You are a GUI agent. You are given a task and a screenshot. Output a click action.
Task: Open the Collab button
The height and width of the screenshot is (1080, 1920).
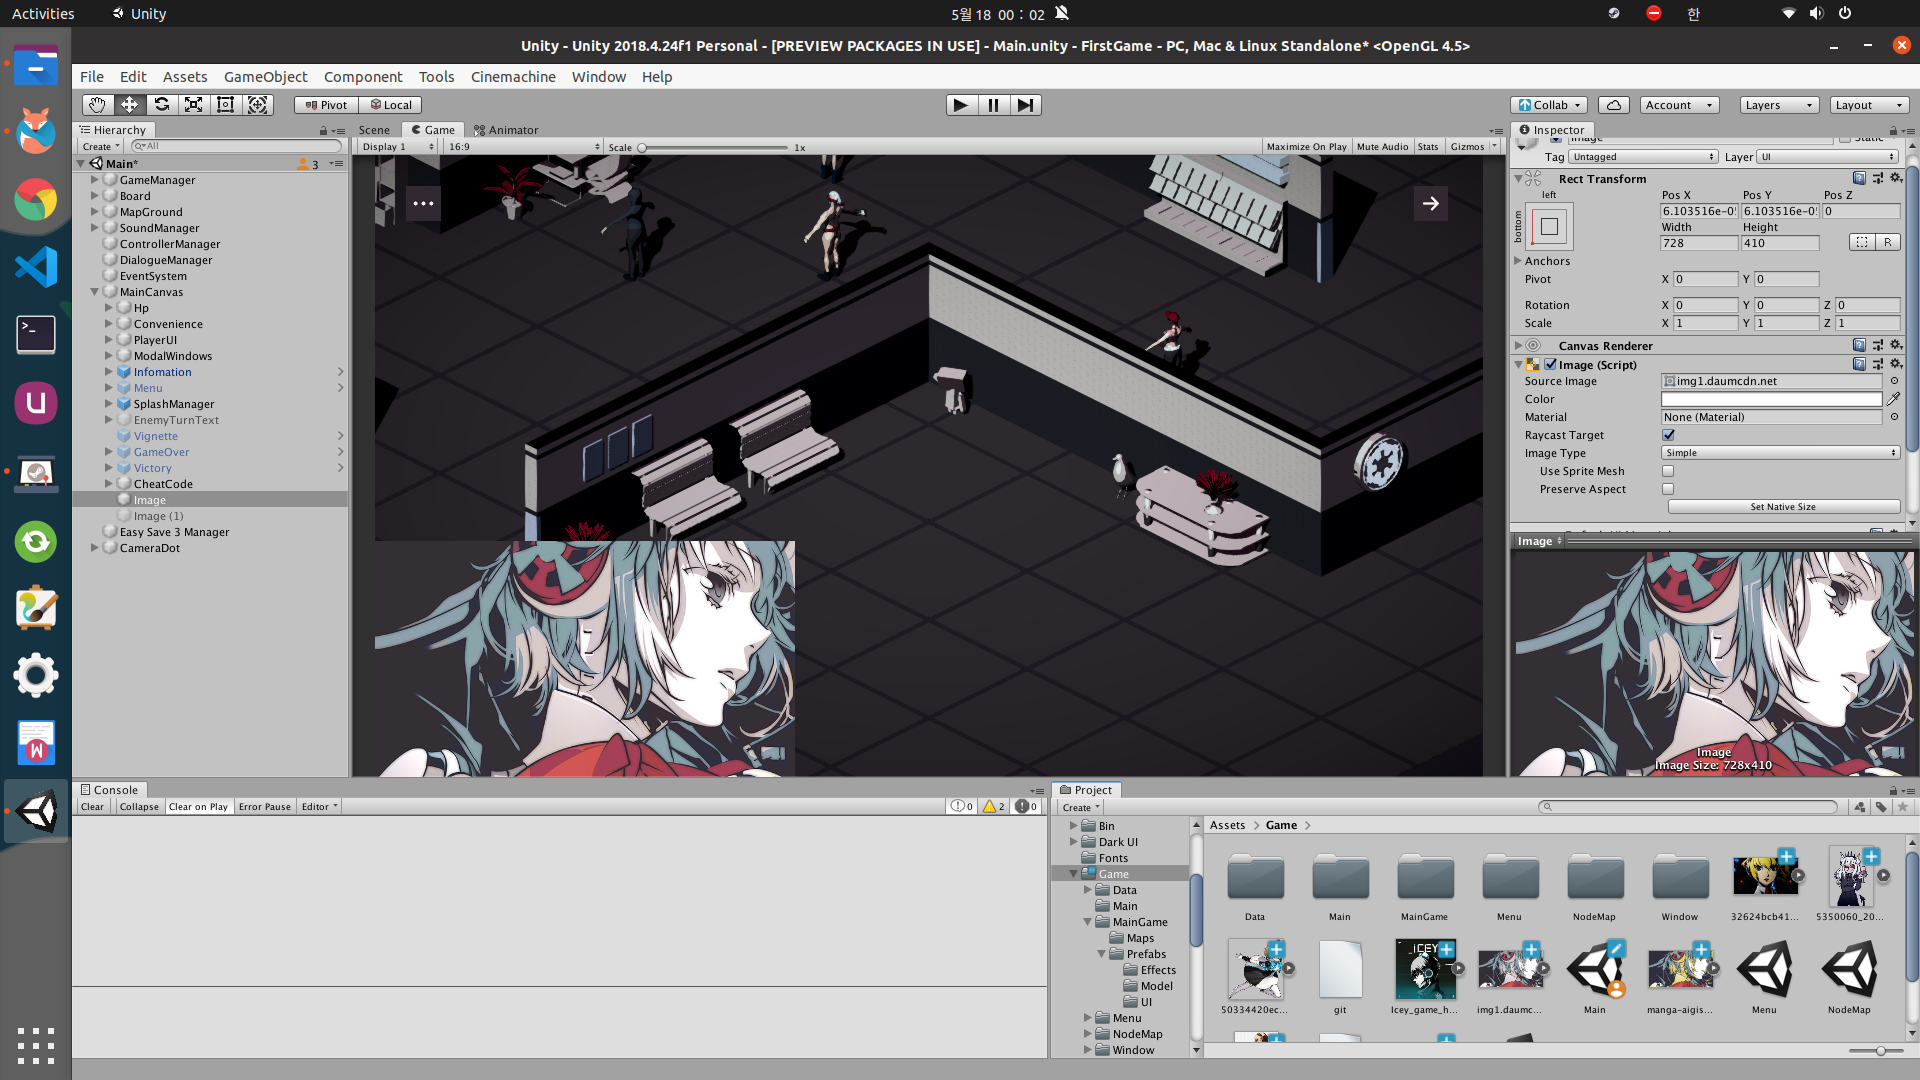(x=1549, y=105)
